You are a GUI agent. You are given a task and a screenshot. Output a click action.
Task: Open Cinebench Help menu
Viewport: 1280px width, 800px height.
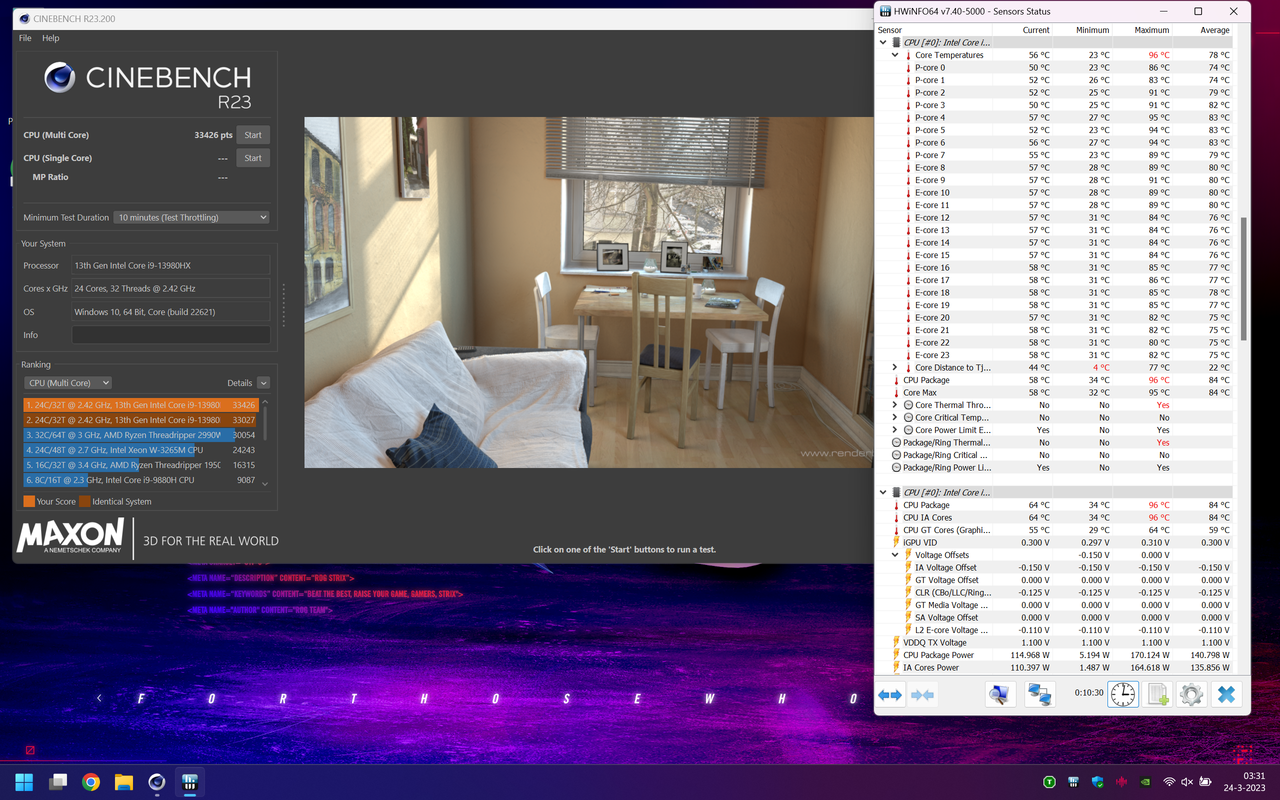tap(51, 38)
